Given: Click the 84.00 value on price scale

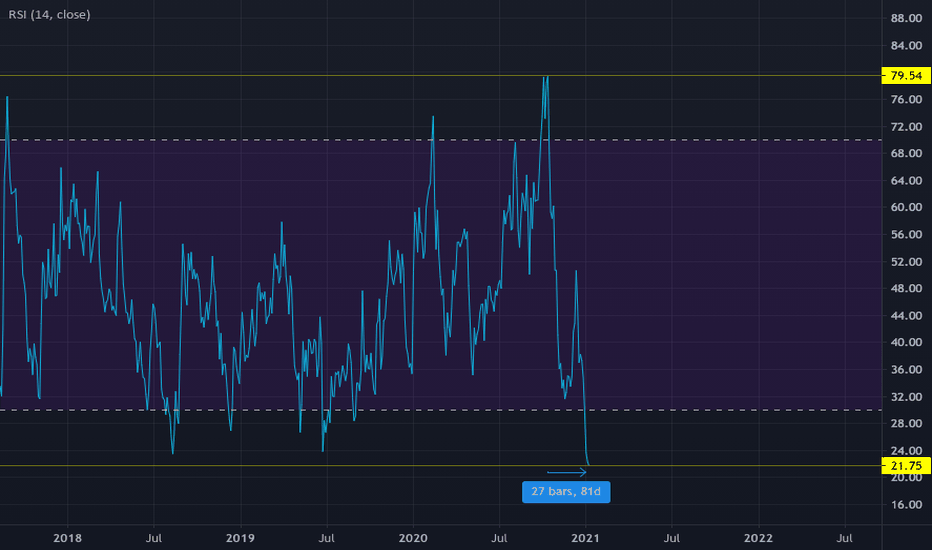Looking at the screenshot, I should click(x=906, y=46).
